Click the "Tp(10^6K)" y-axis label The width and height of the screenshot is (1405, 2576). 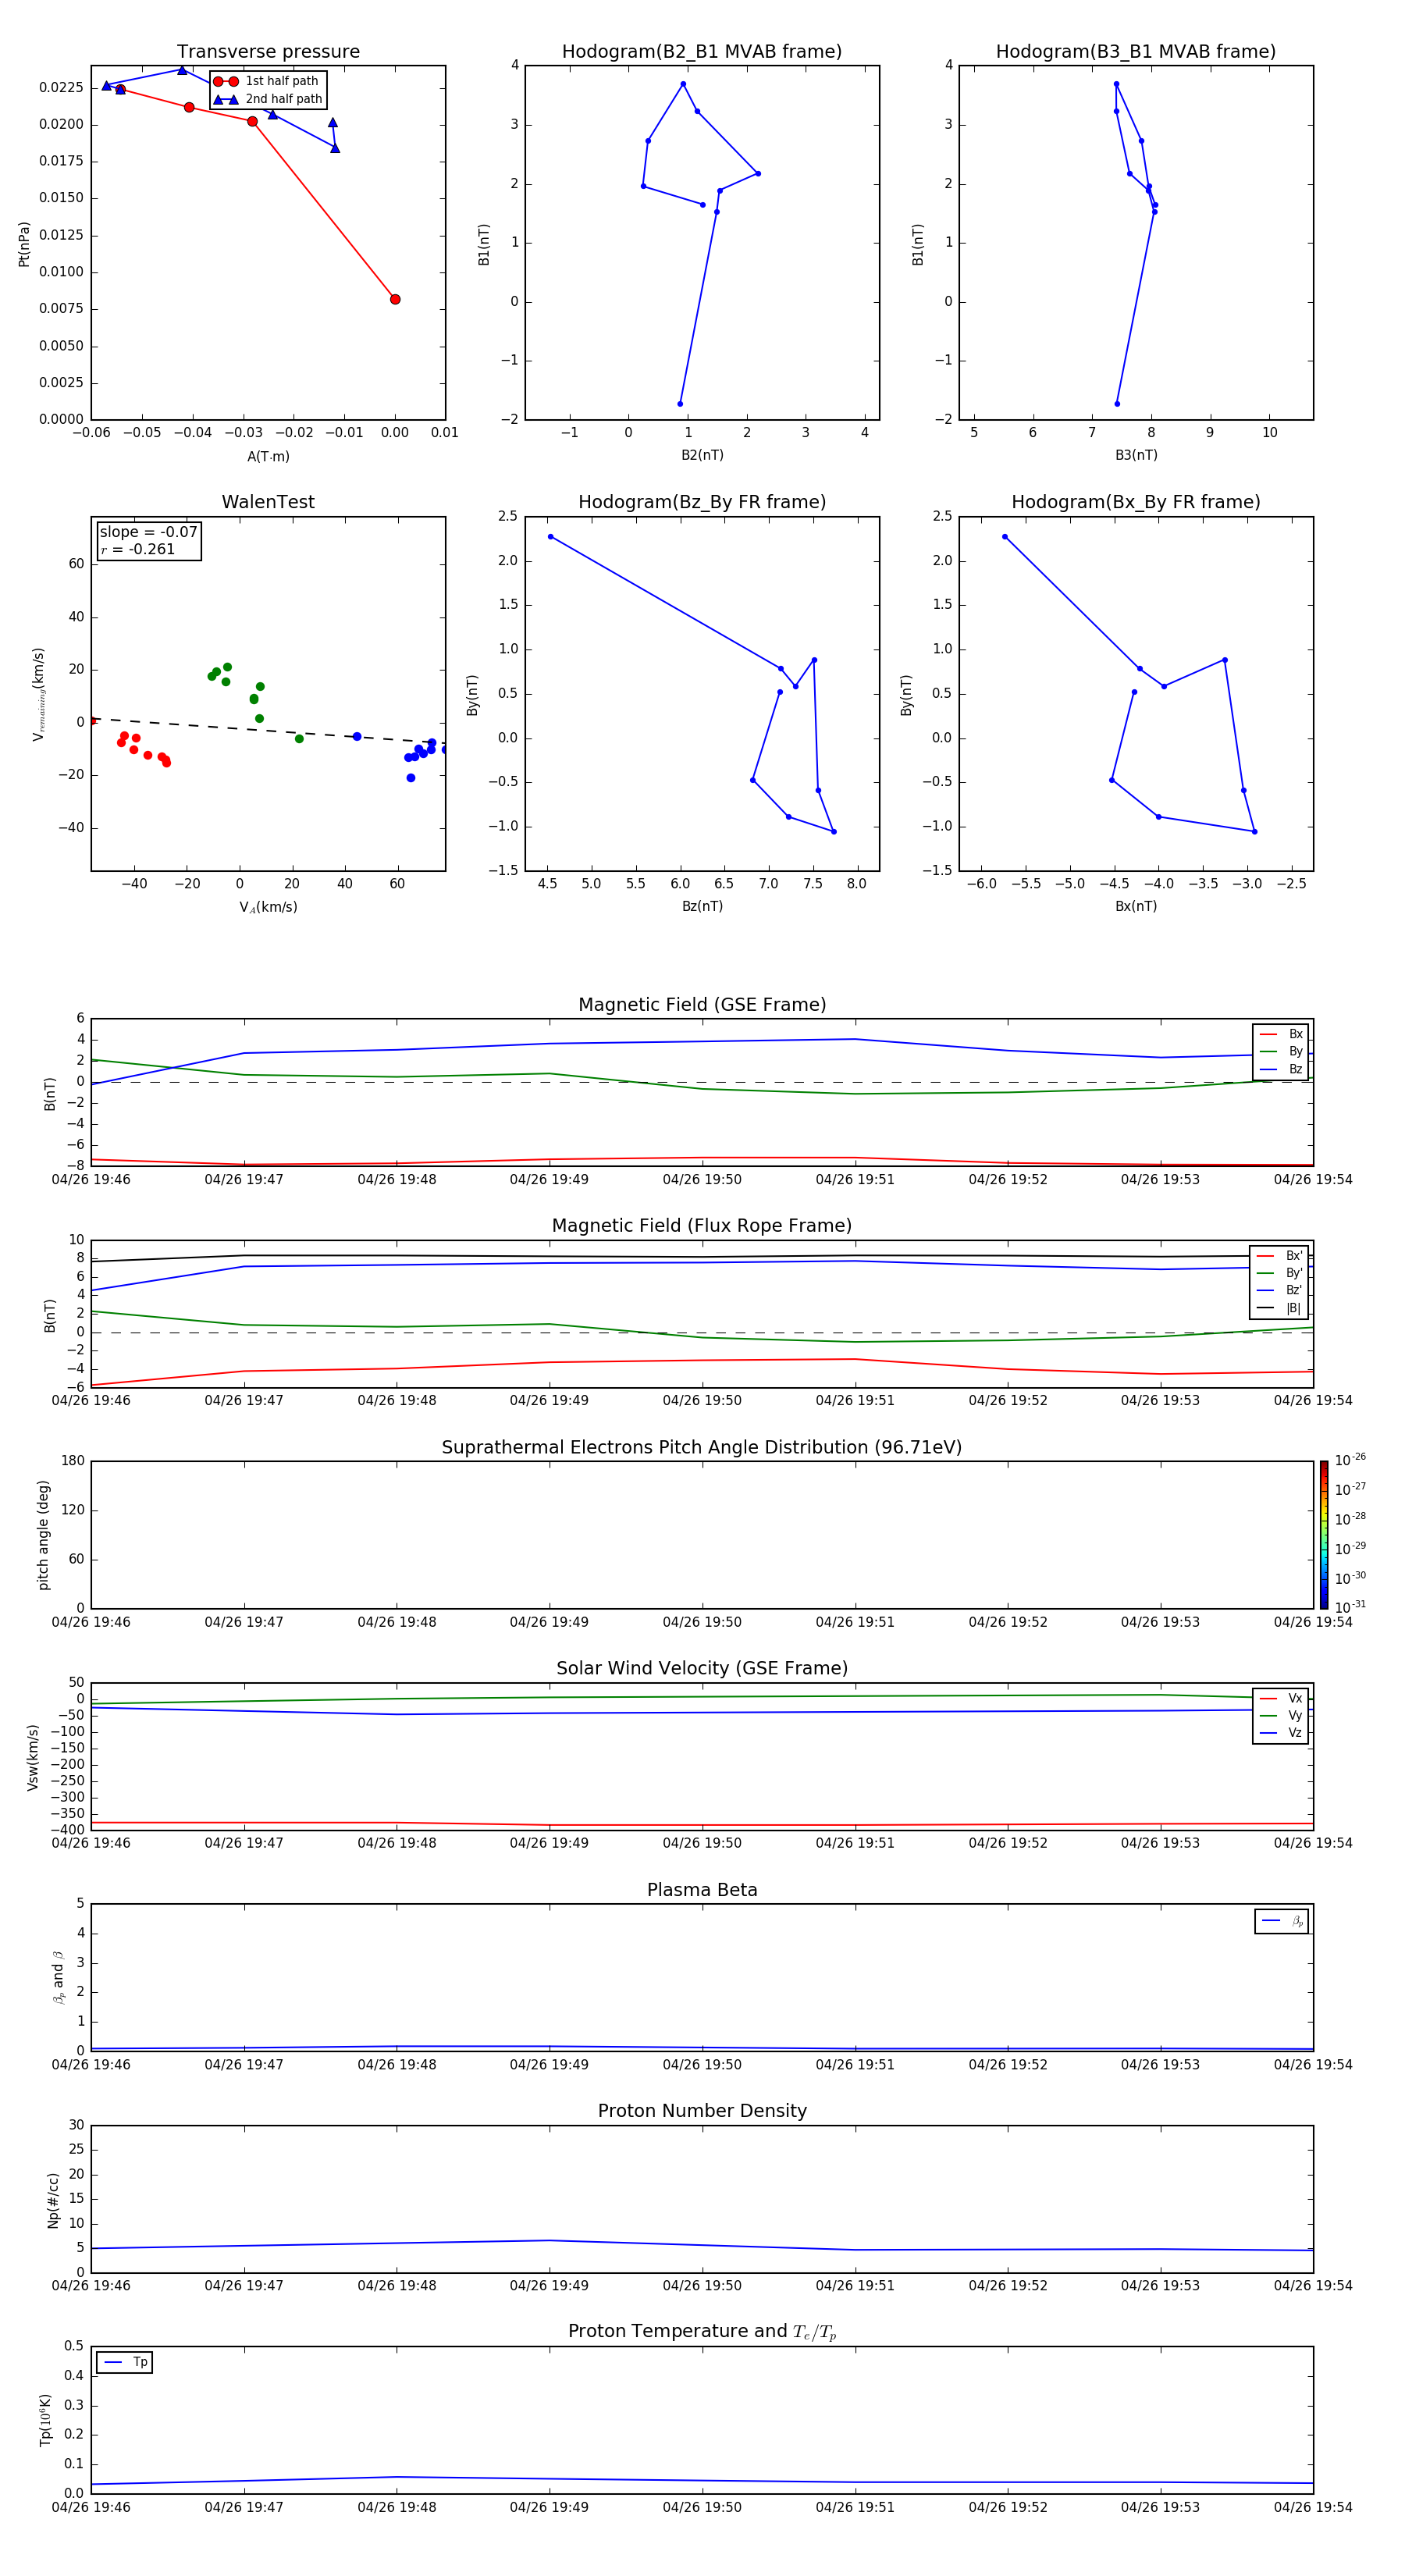[45, 2420]
